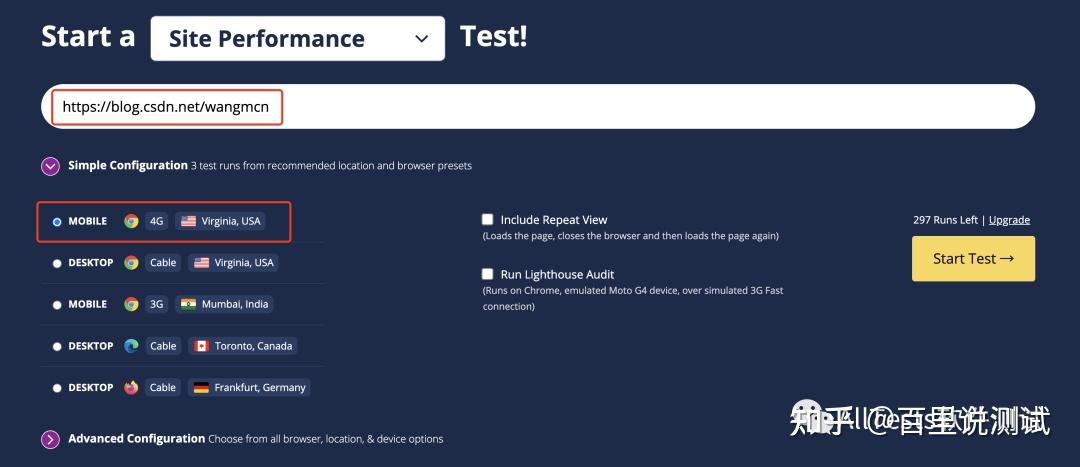Viewport: 1080px width, 467px height.
Task: Tick the Run Lighthouse Audit checkbox
Action: tap(488, 274)
